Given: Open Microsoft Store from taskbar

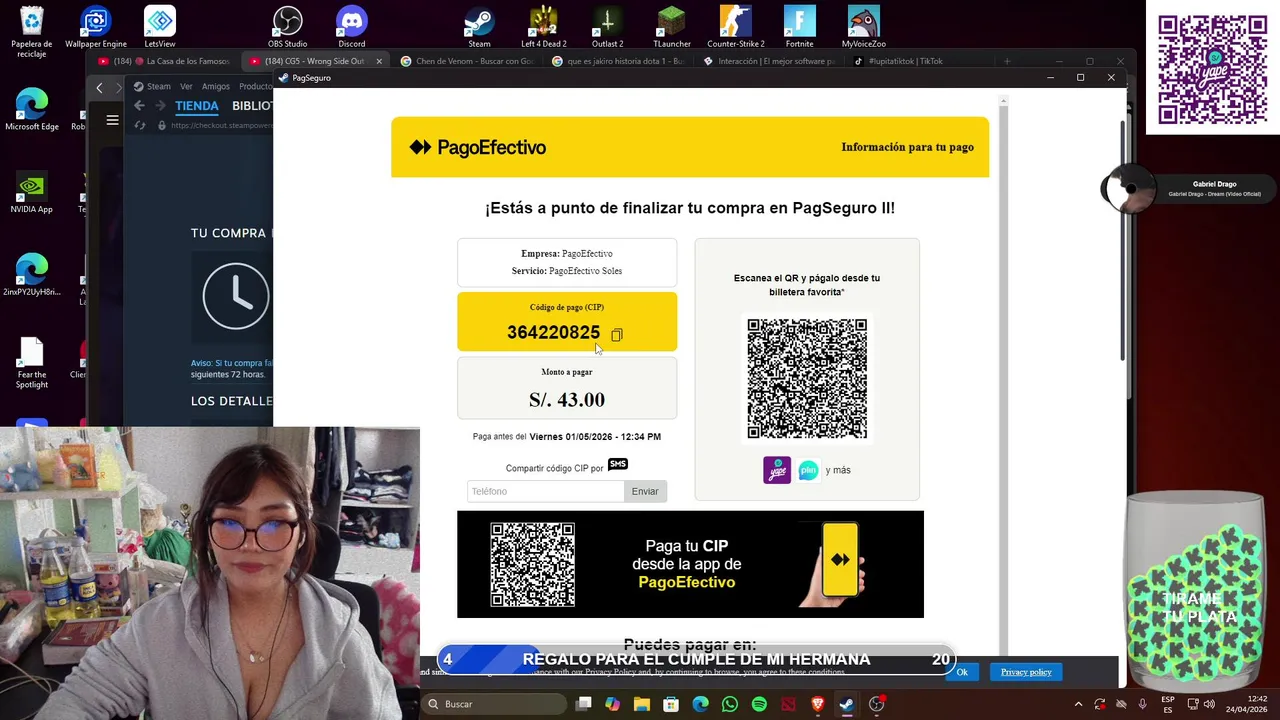Looking at the screenshot, I should point(671,704).
